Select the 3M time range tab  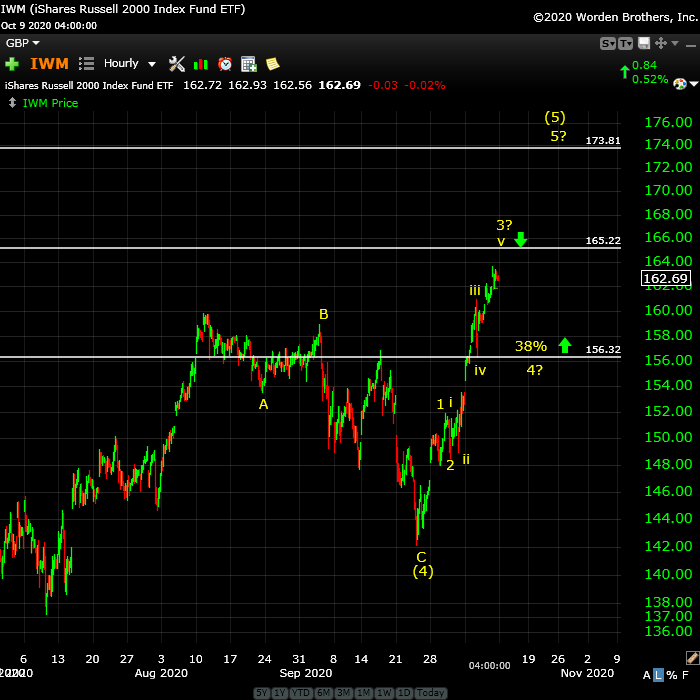[343, 693]
